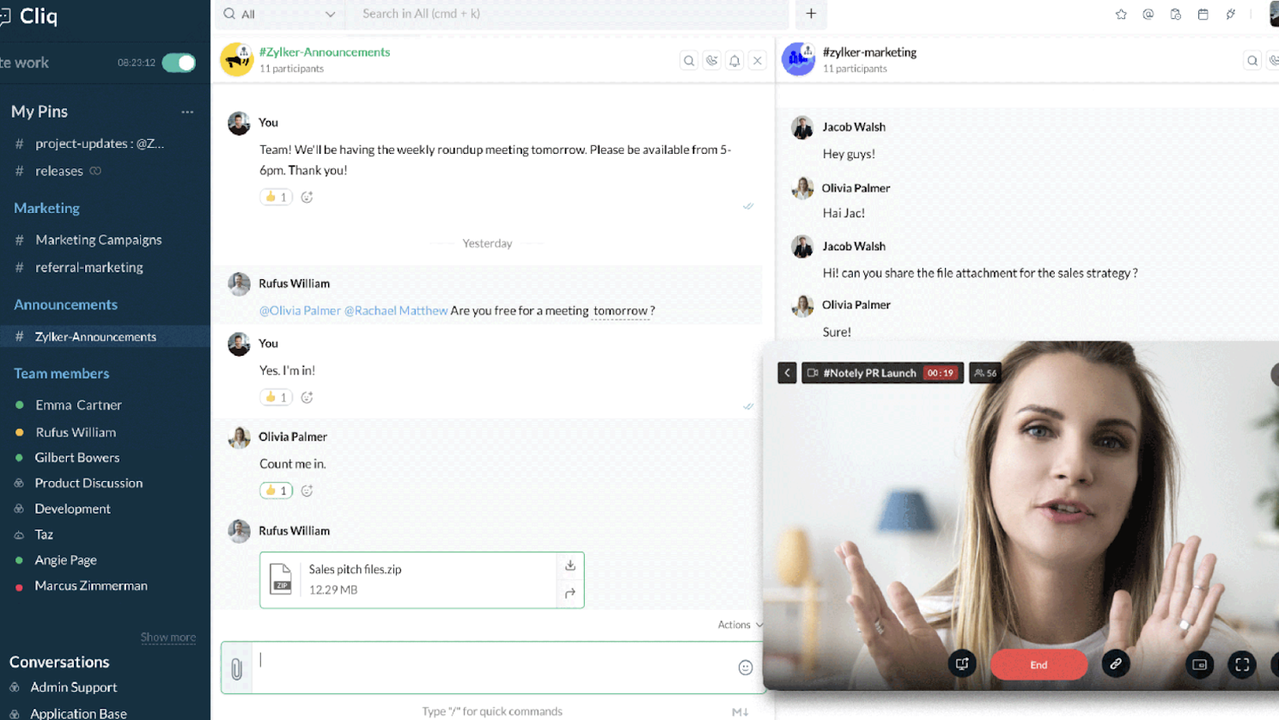Open the starred messages icon
This screenshot has width=1279, height=720.
click(x=1121, y=14)
